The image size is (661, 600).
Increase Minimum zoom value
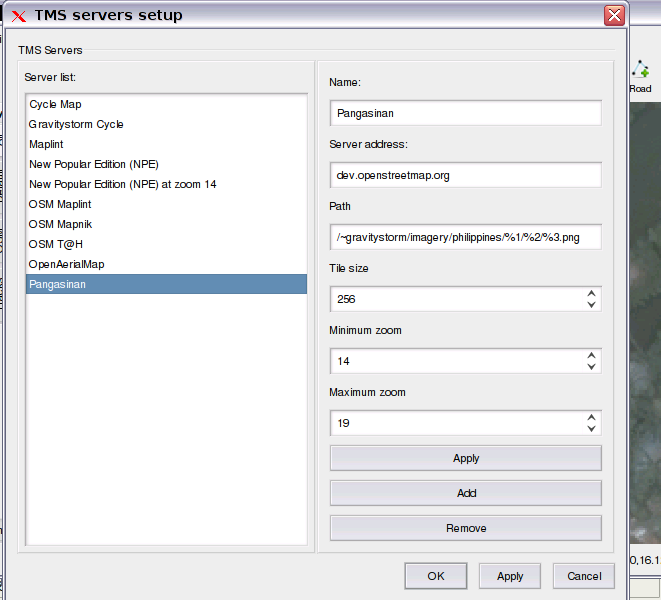[x=591, y=355]
